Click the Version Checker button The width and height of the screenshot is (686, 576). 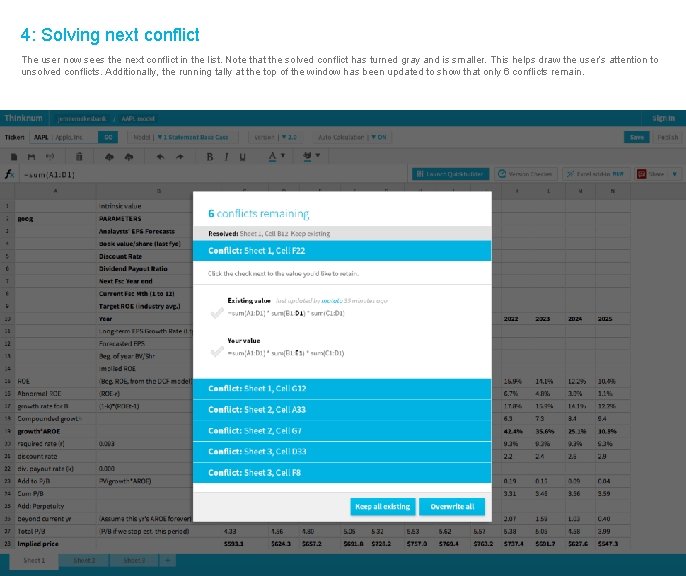coord(526,174)
